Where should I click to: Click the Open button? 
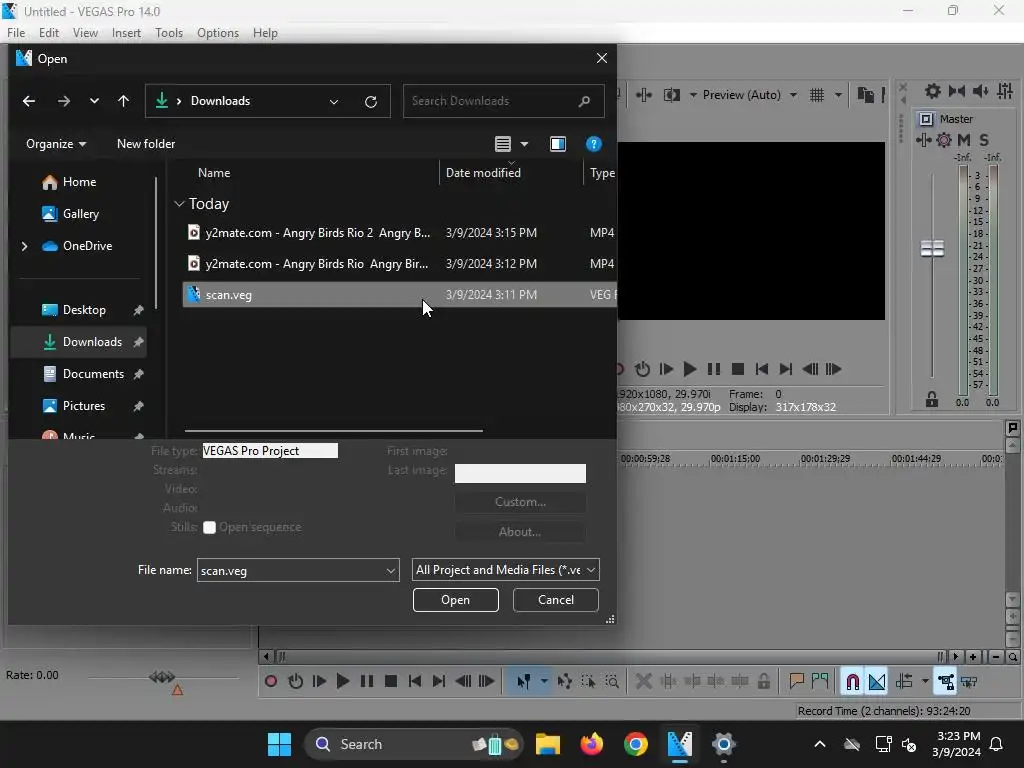(x=456, y=600)
